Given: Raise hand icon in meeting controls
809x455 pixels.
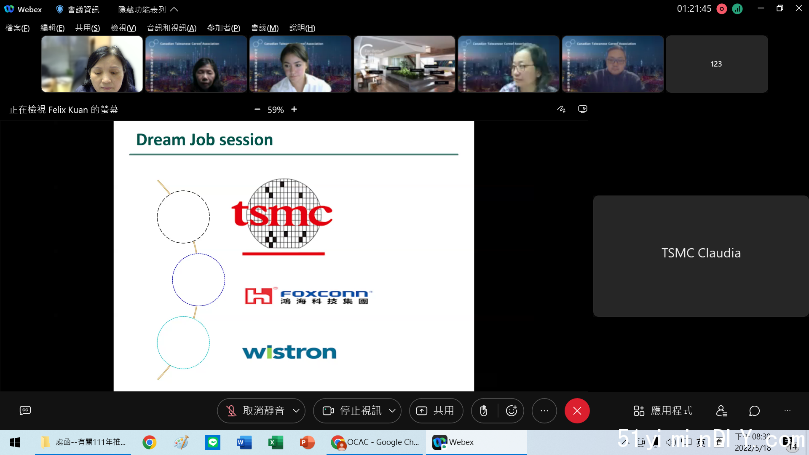Looking at the screenshot, I should click(483, 411).
